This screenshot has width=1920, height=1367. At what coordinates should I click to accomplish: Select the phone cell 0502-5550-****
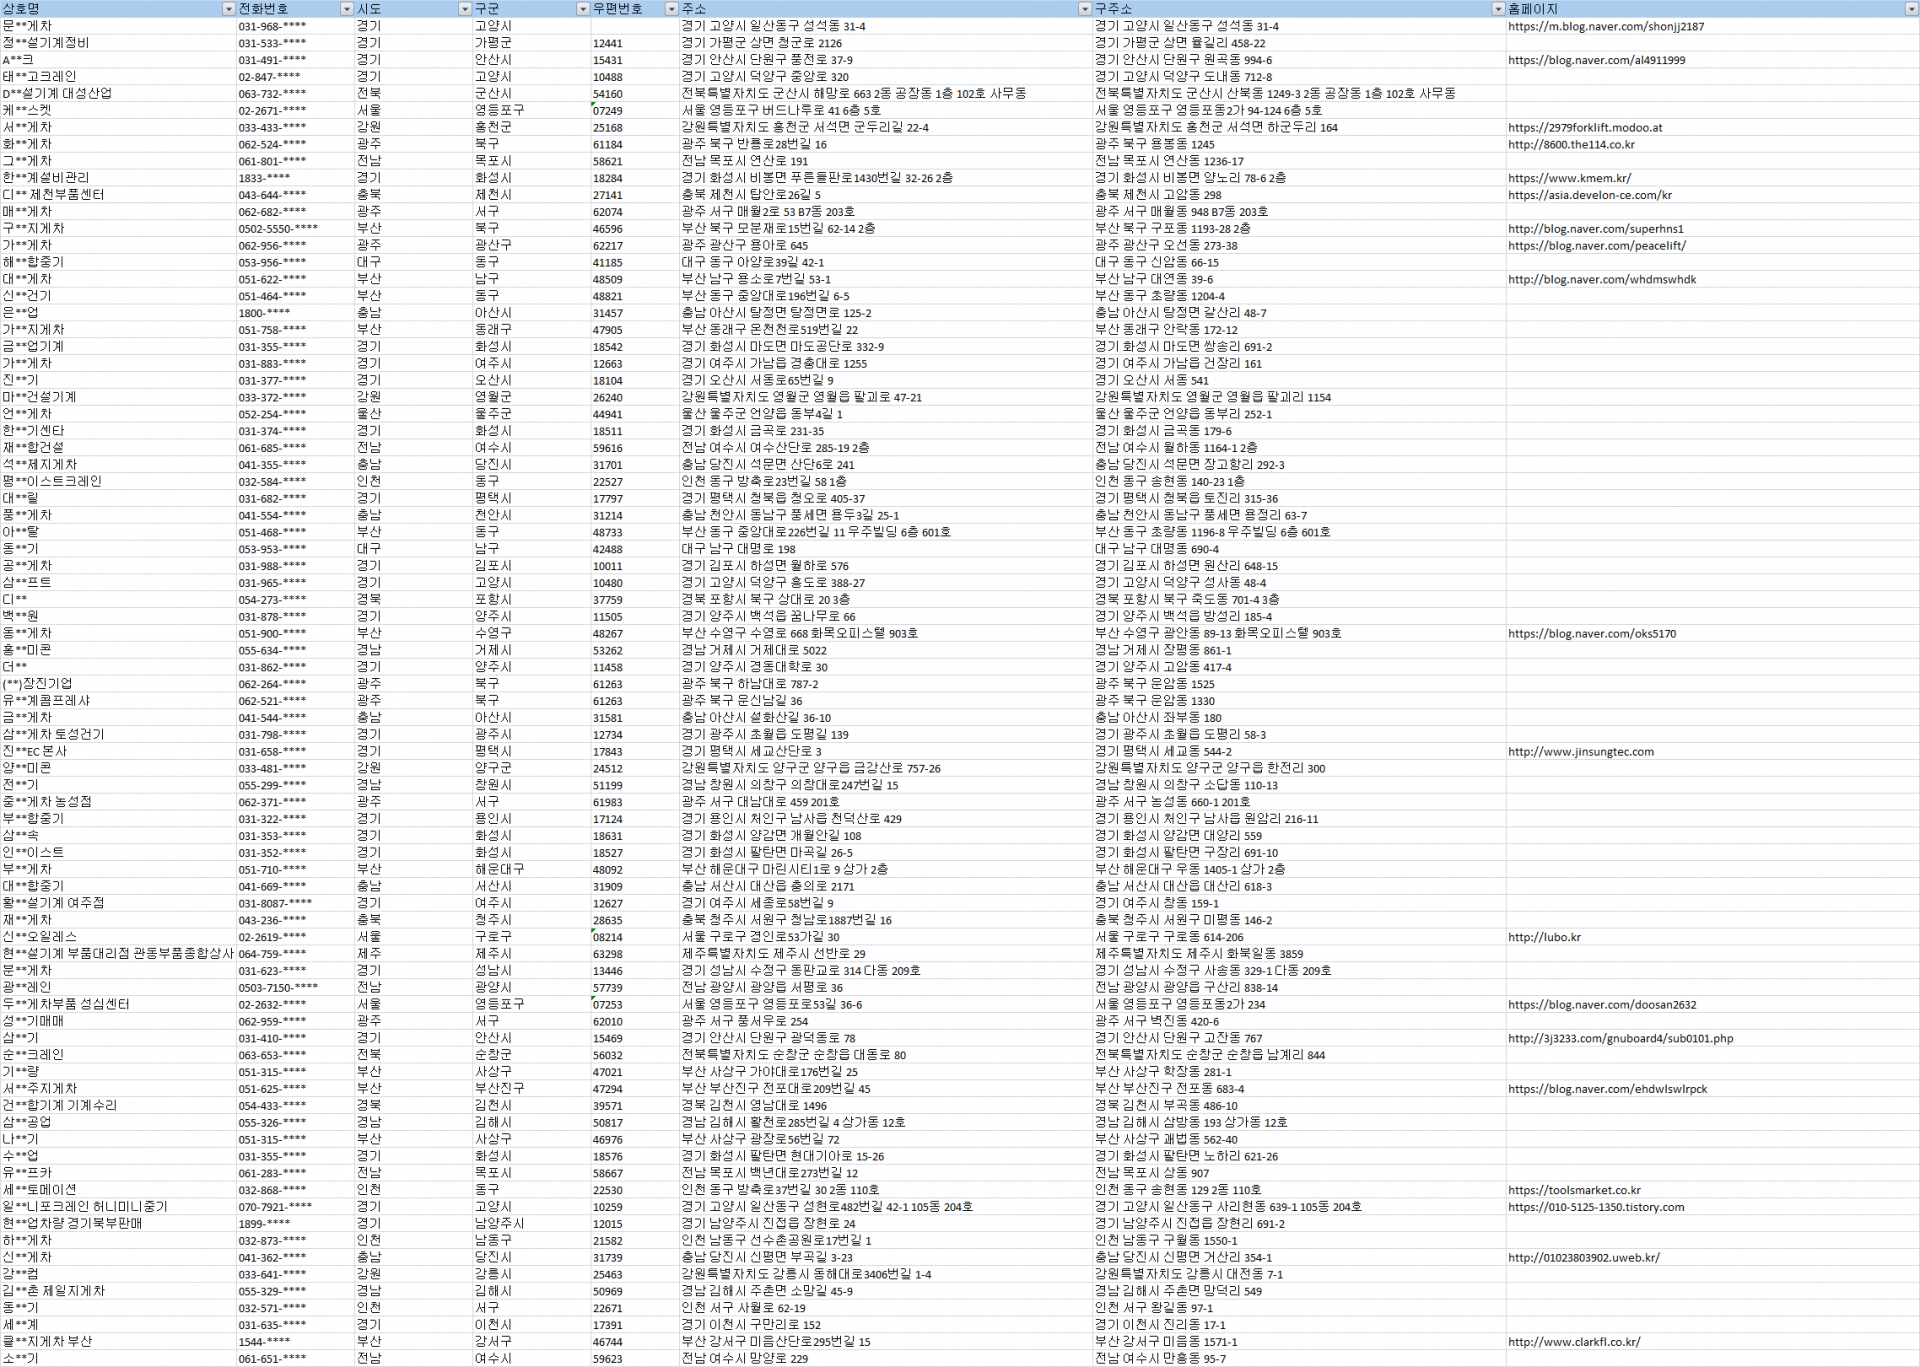pos(278,229)
